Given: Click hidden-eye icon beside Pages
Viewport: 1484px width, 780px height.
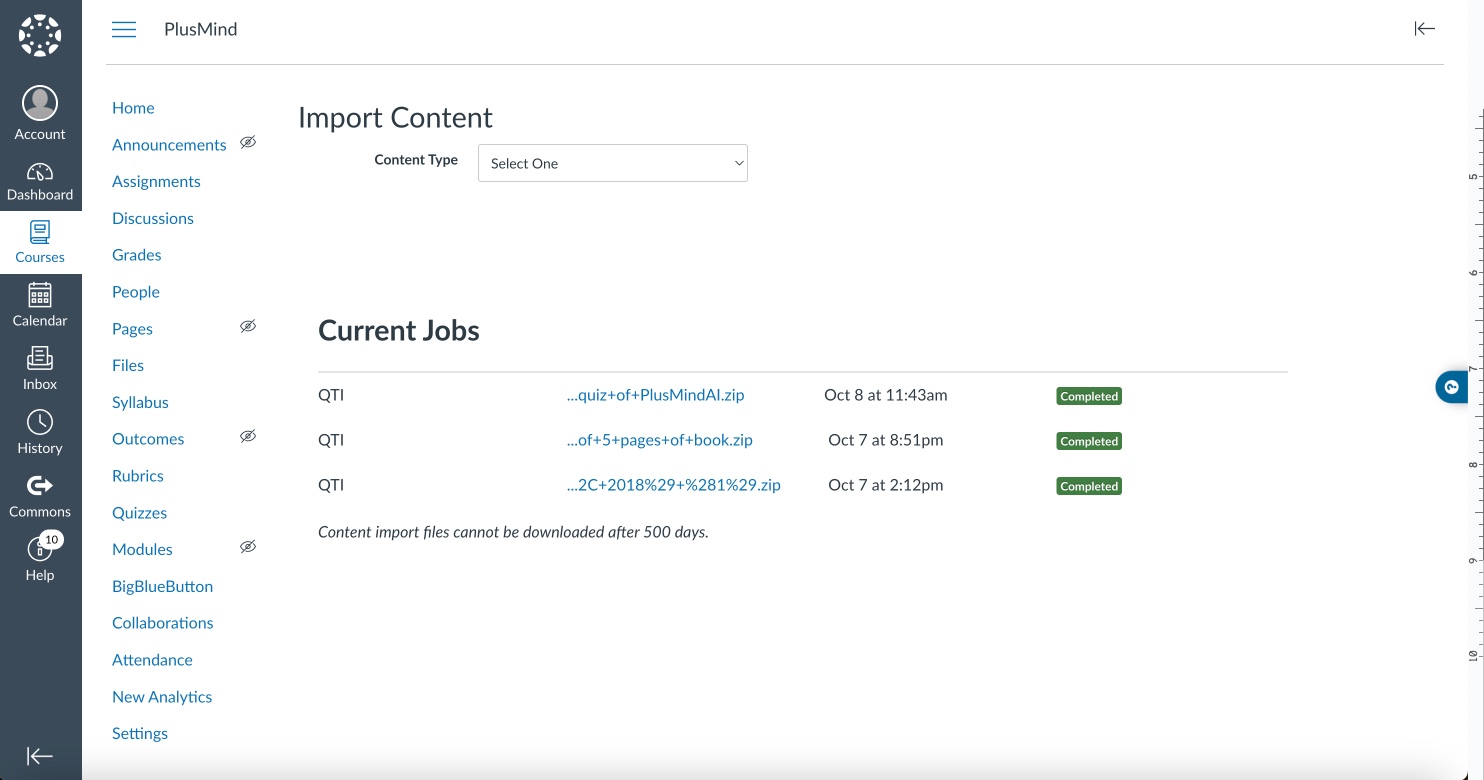Looking at the screenshot, I should [x=248, y=327].
